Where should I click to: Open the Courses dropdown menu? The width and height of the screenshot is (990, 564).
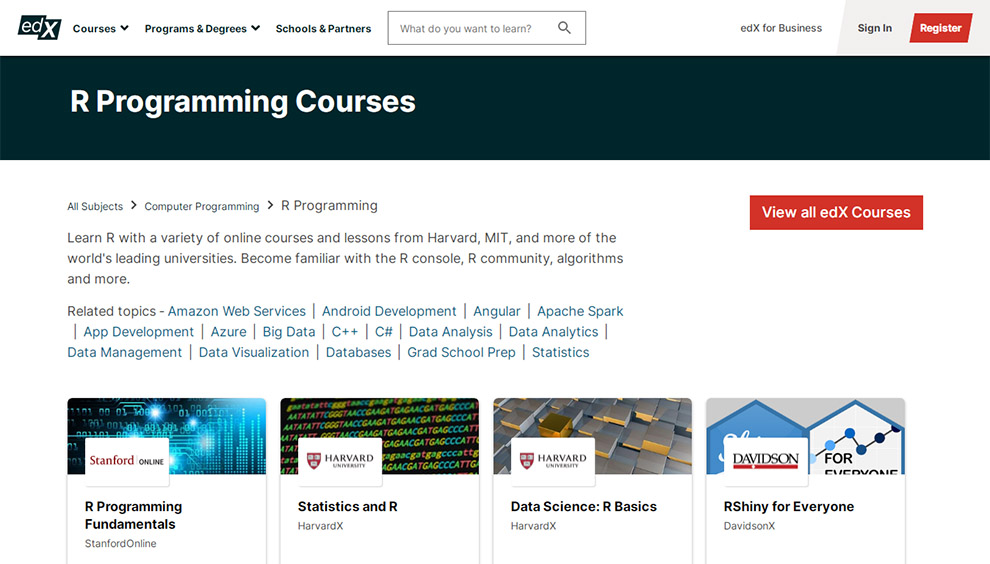pyautogui.click(x=100, y=28)
